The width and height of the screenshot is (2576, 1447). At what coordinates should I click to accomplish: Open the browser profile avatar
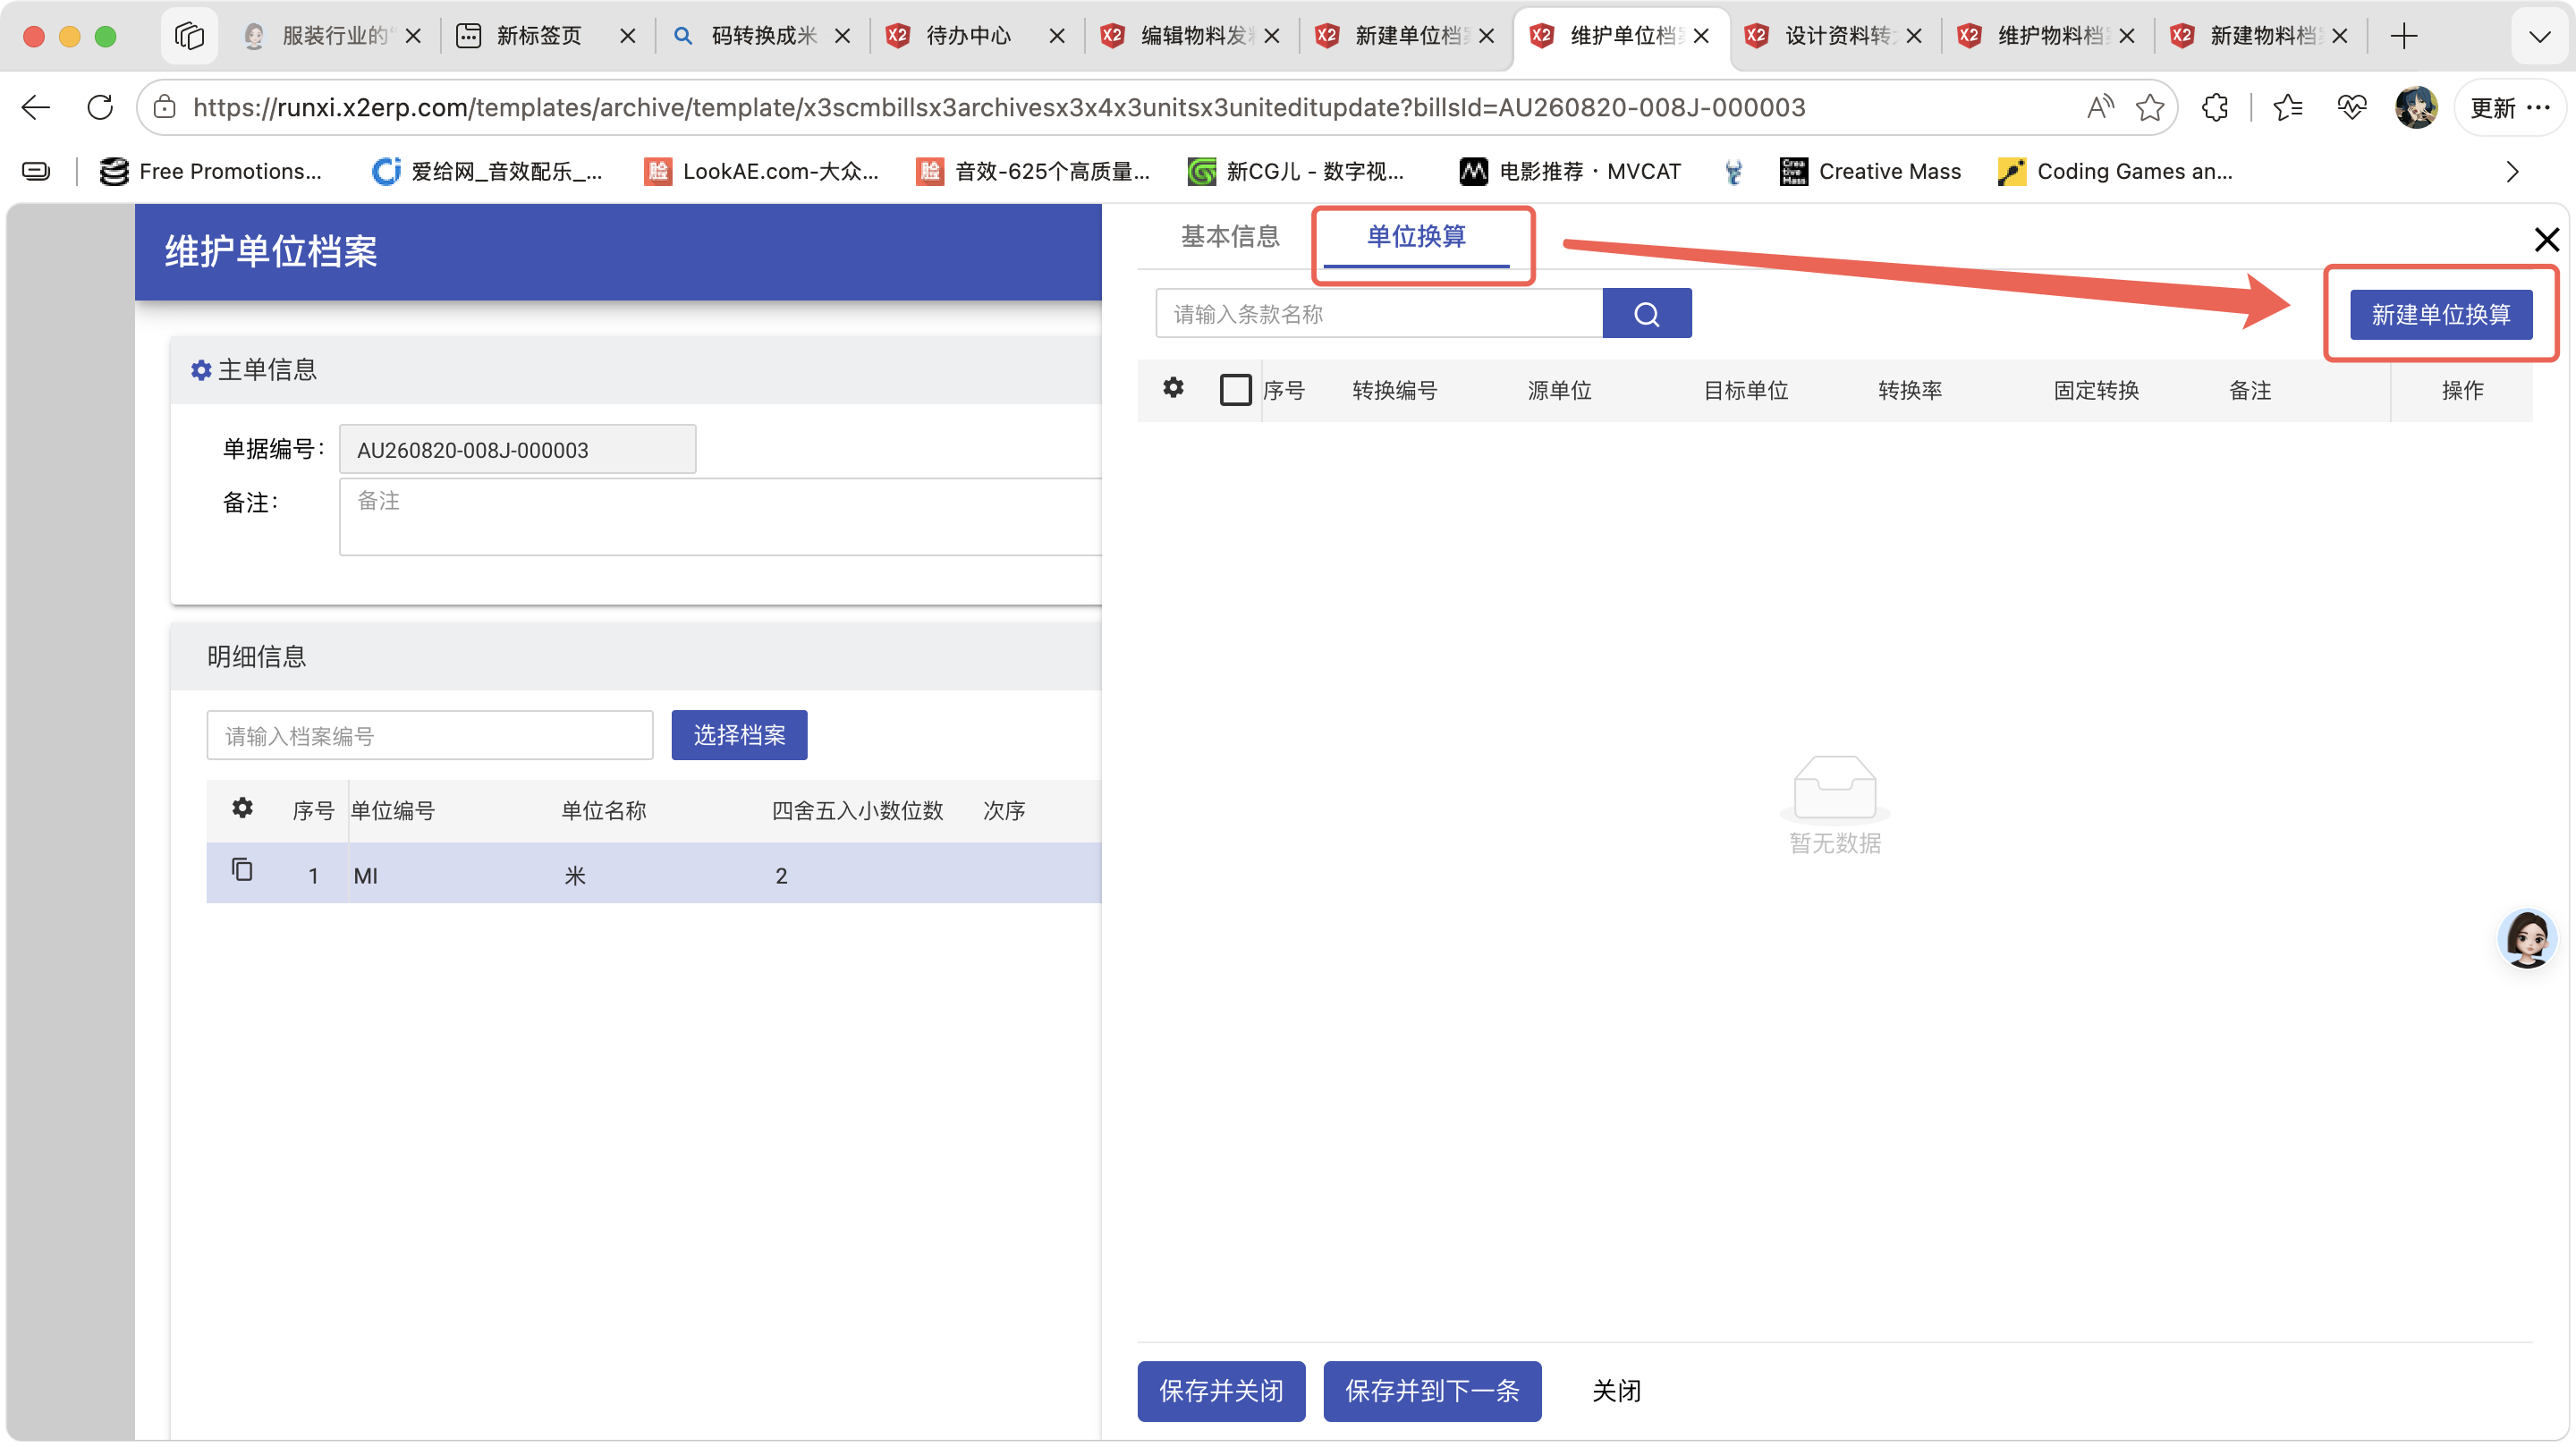click(2416, 108)
